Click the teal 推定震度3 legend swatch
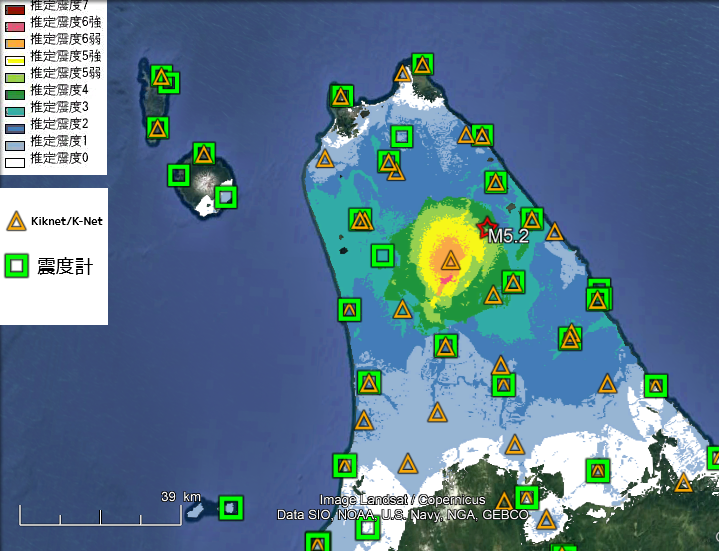 pos(14,107)
